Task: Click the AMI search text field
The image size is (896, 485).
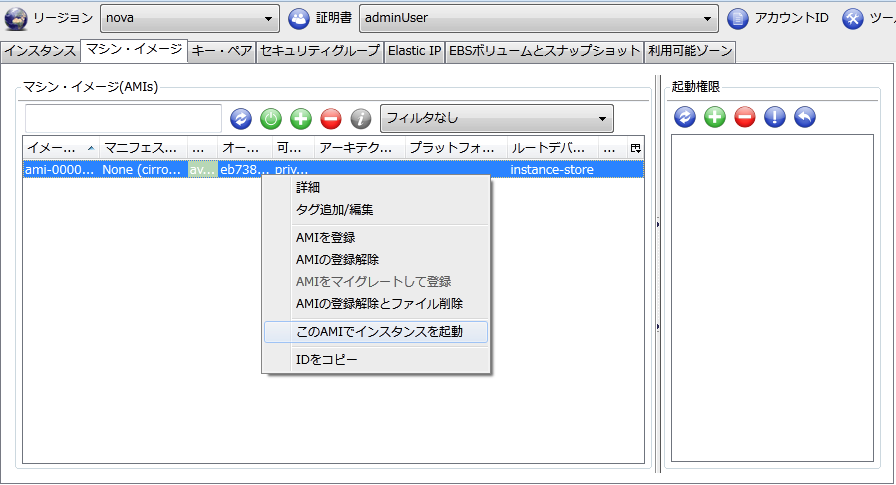Action: [x=123, y=119]
